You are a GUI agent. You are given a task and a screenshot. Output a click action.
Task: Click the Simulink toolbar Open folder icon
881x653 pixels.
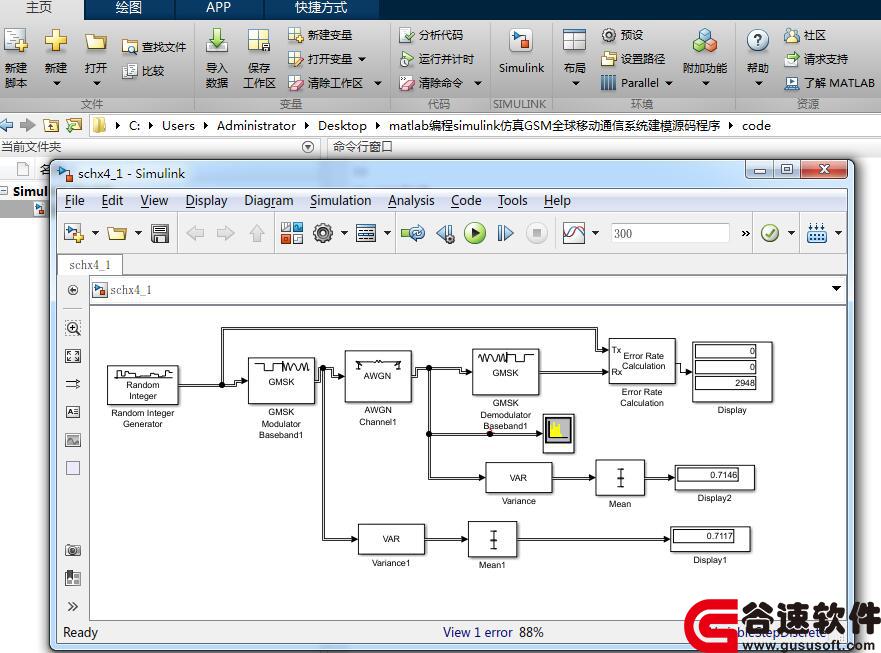117,233
